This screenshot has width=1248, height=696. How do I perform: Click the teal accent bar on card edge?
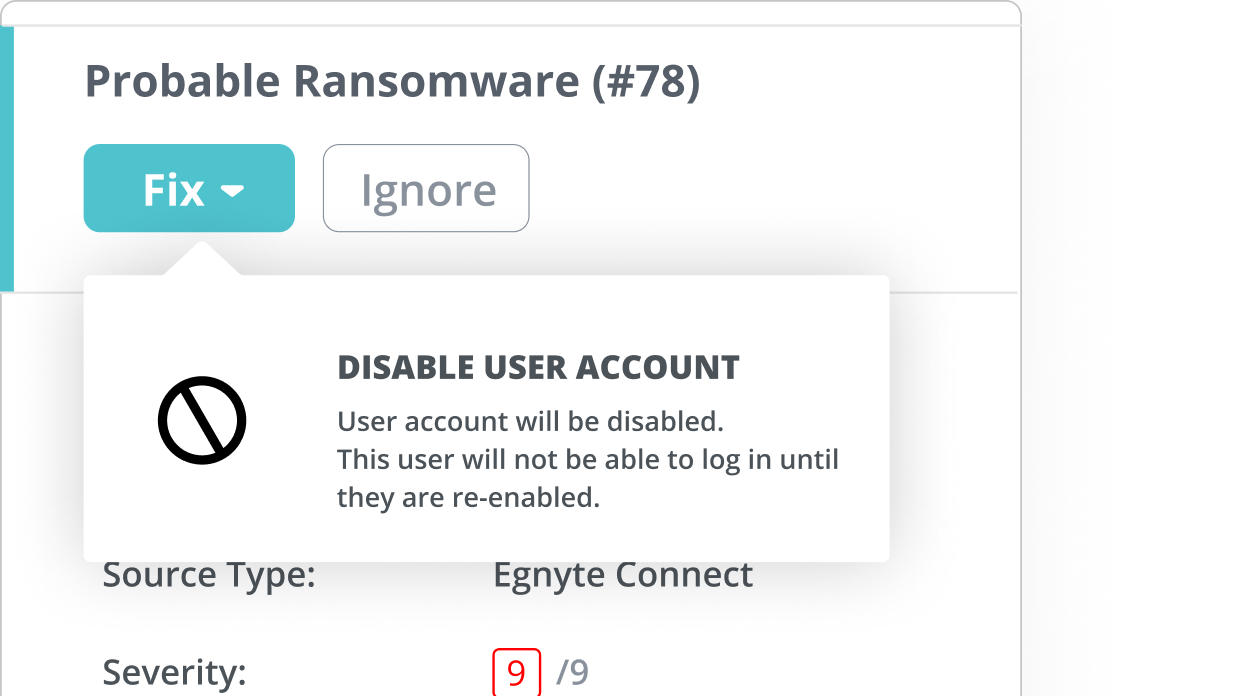click(x=7, y=158)
